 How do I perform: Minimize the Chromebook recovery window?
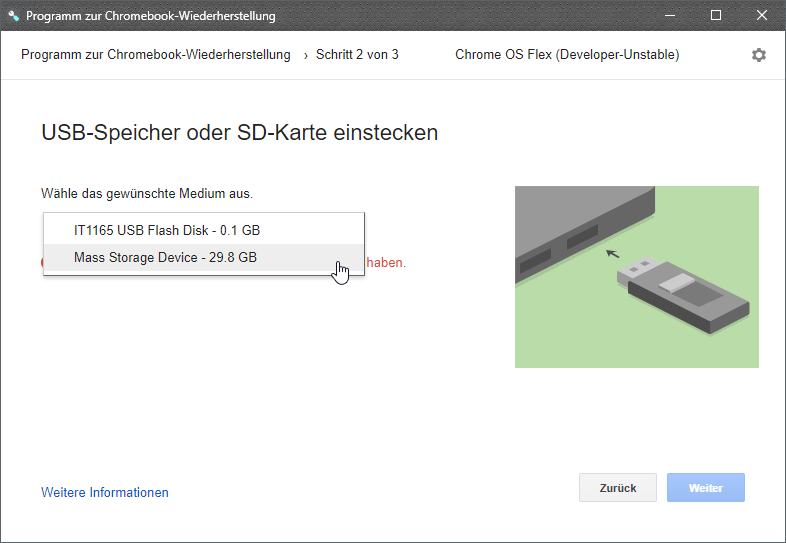coord(670,16)
